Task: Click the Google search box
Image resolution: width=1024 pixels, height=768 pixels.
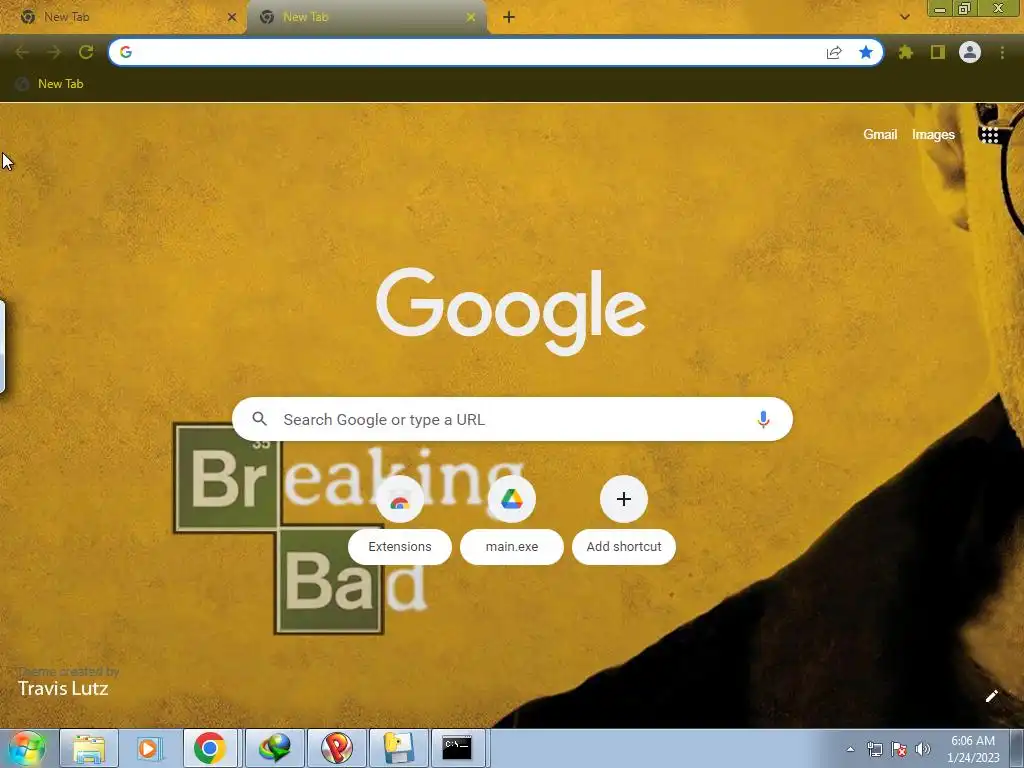Action: coord(512,419)
